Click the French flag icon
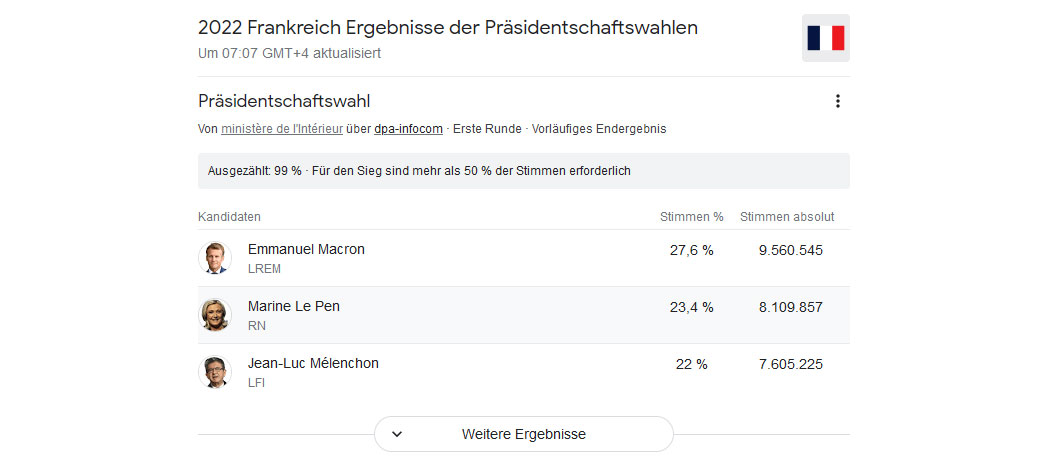This screenshot has height=462, width=1050. [x=826, y=38]
